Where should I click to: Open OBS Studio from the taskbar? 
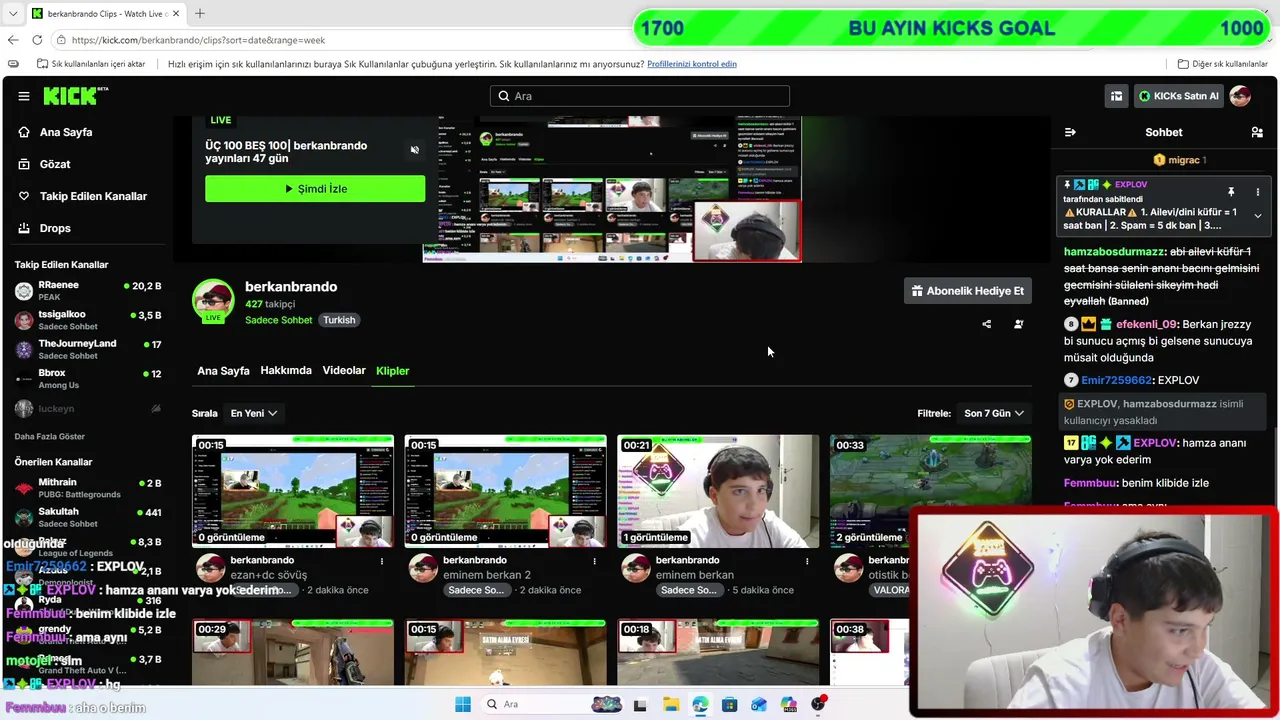(819, 704)
